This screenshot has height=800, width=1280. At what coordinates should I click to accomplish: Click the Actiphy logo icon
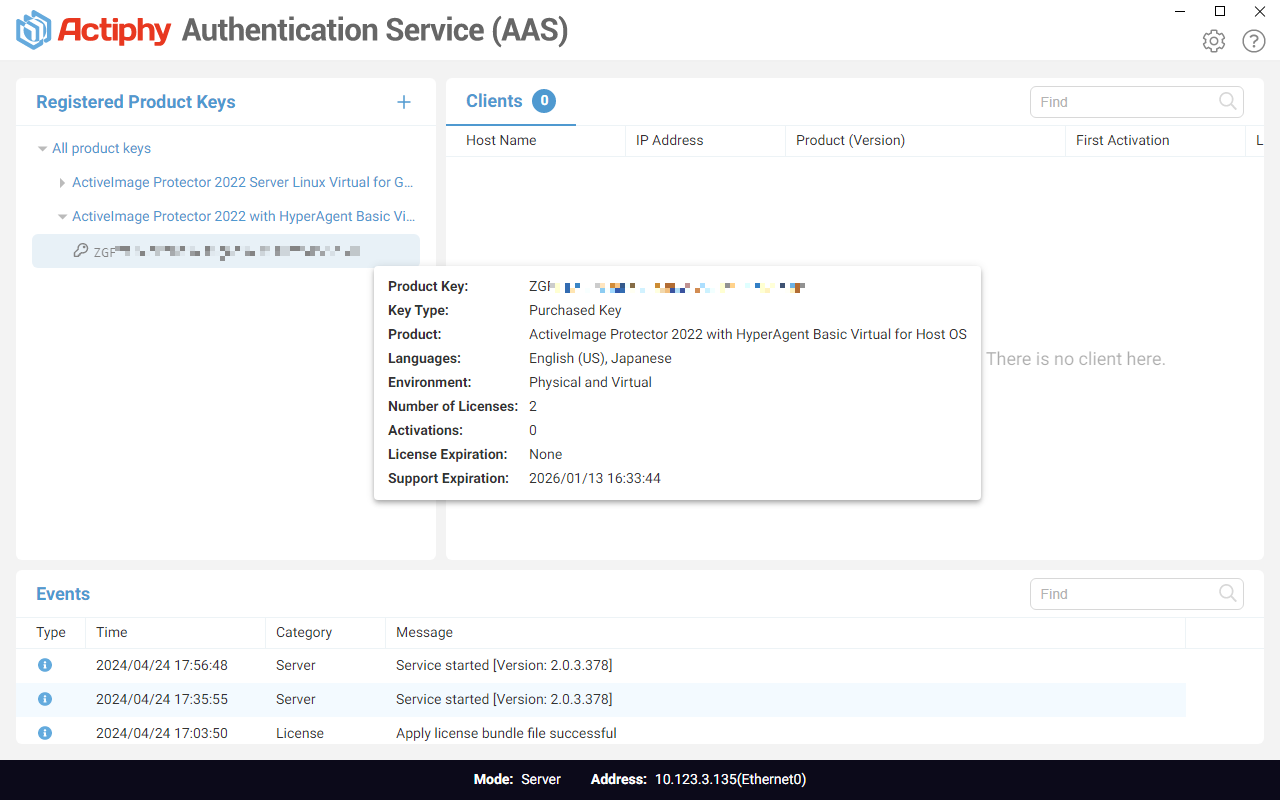tap(34, 30)
